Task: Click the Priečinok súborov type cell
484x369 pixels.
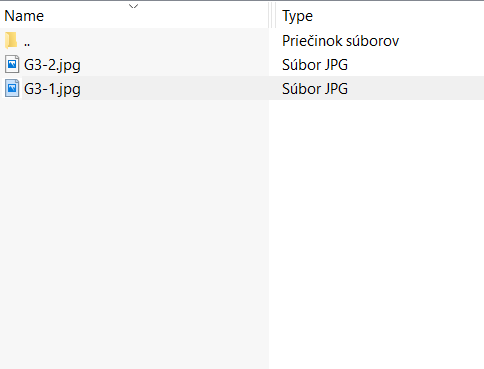Action: (x=340, y=41)
